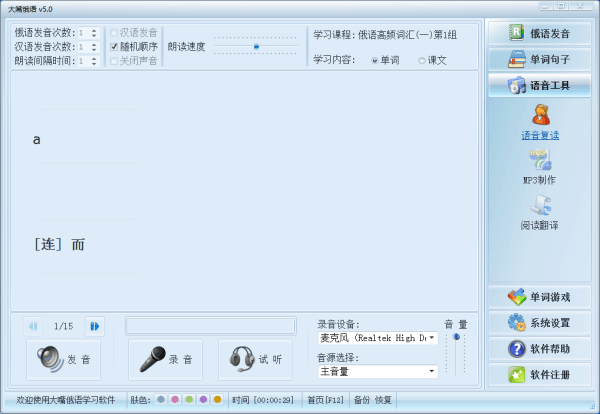Toggle 随机顺序 random order checkbox

114,46
